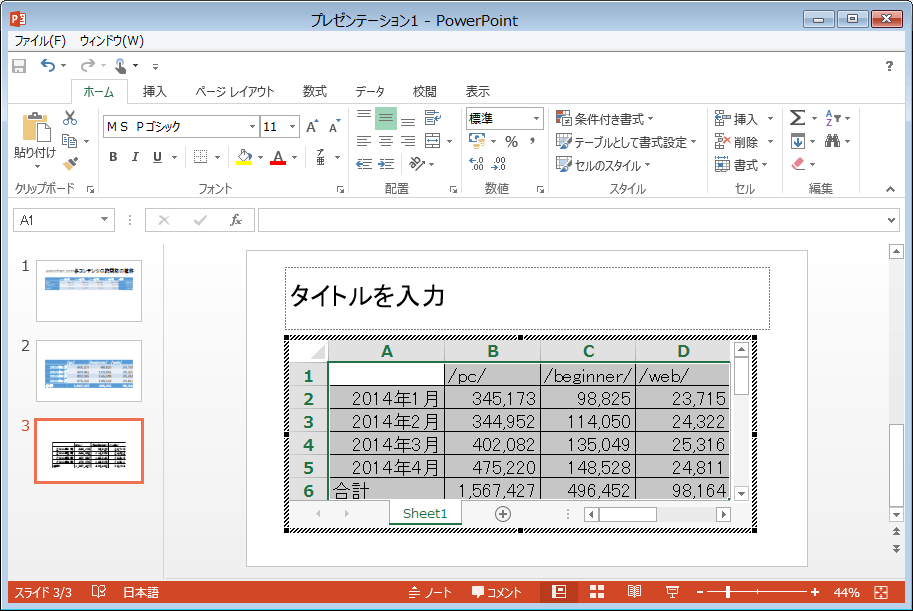Select slide 1 thumbnail
This screenshot has width=913, height=611.
point(89,291)
